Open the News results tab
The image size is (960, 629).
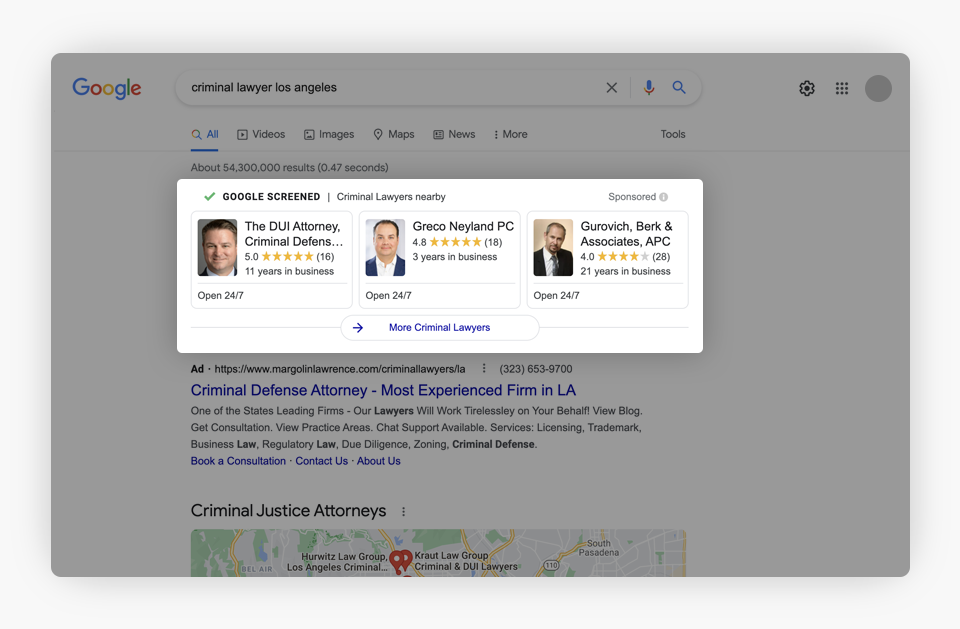(454, 134)
